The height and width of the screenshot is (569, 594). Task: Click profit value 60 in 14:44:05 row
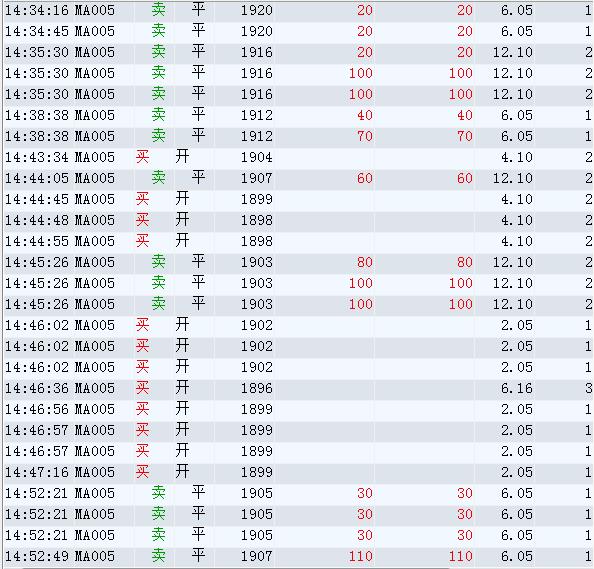tap(365, 178)
